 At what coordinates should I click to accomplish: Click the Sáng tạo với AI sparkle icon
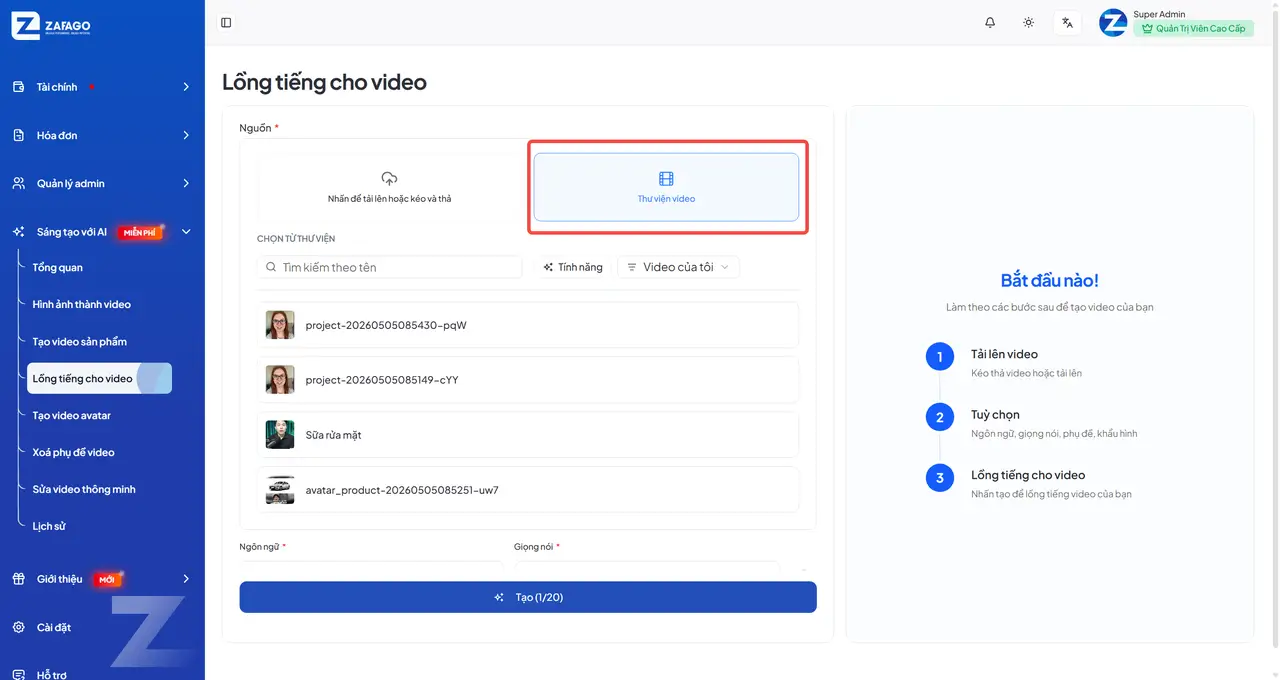[x=18, y=232]
